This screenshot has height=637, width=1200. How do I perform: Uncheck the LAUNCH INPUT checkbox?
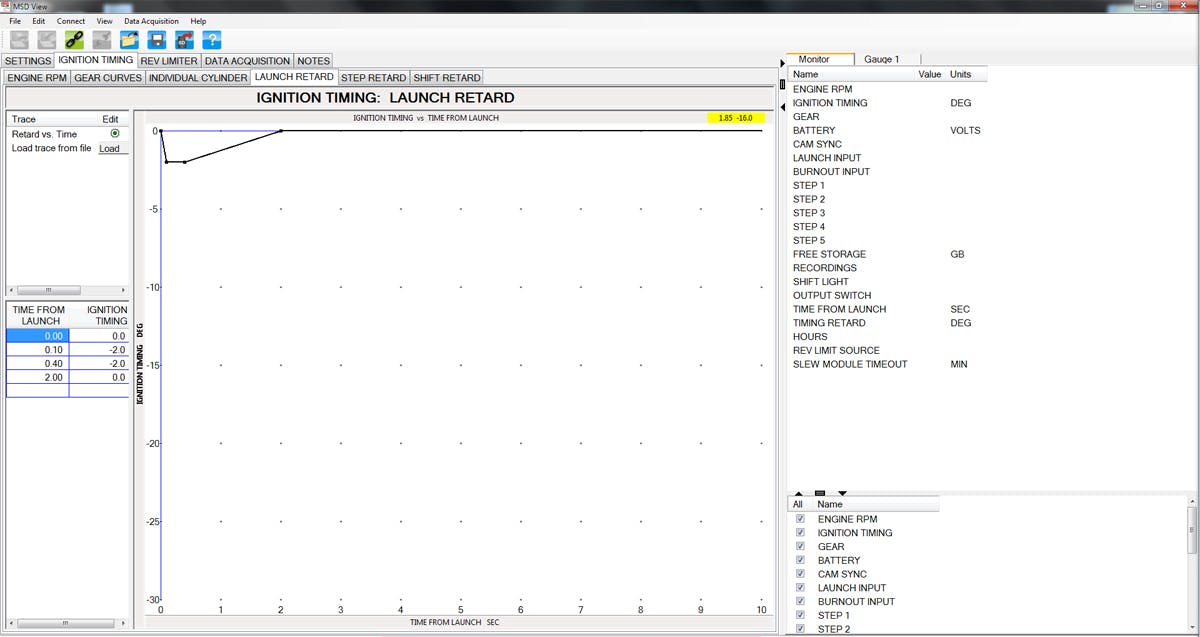coord(800,588)
